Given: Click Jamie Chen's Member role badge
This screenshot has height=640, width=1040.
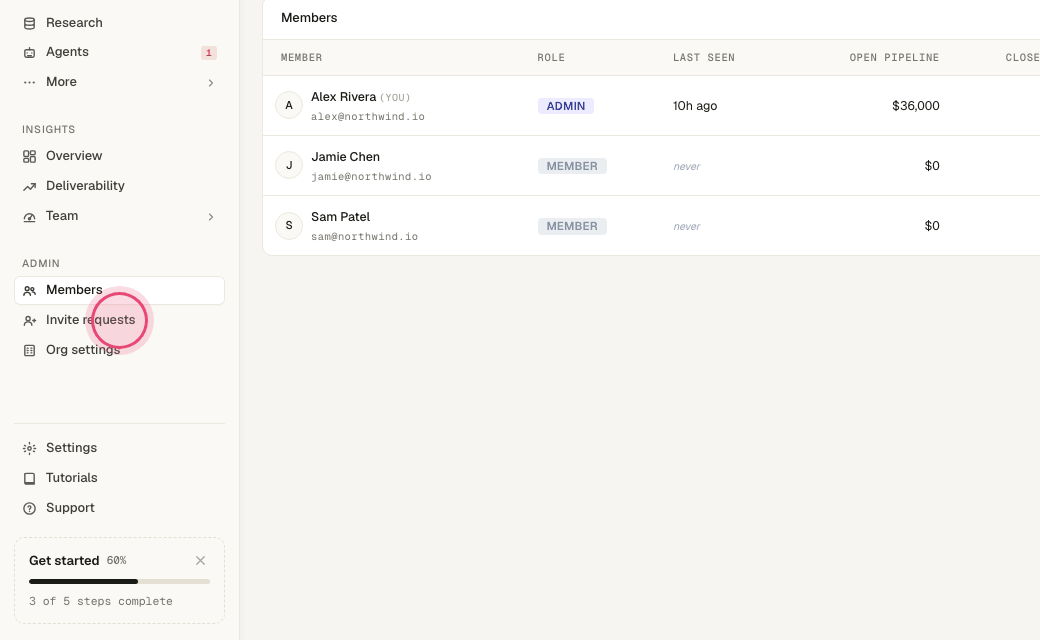Looking at the screenshot, I should pyautogui.click(x=572, y=166).
